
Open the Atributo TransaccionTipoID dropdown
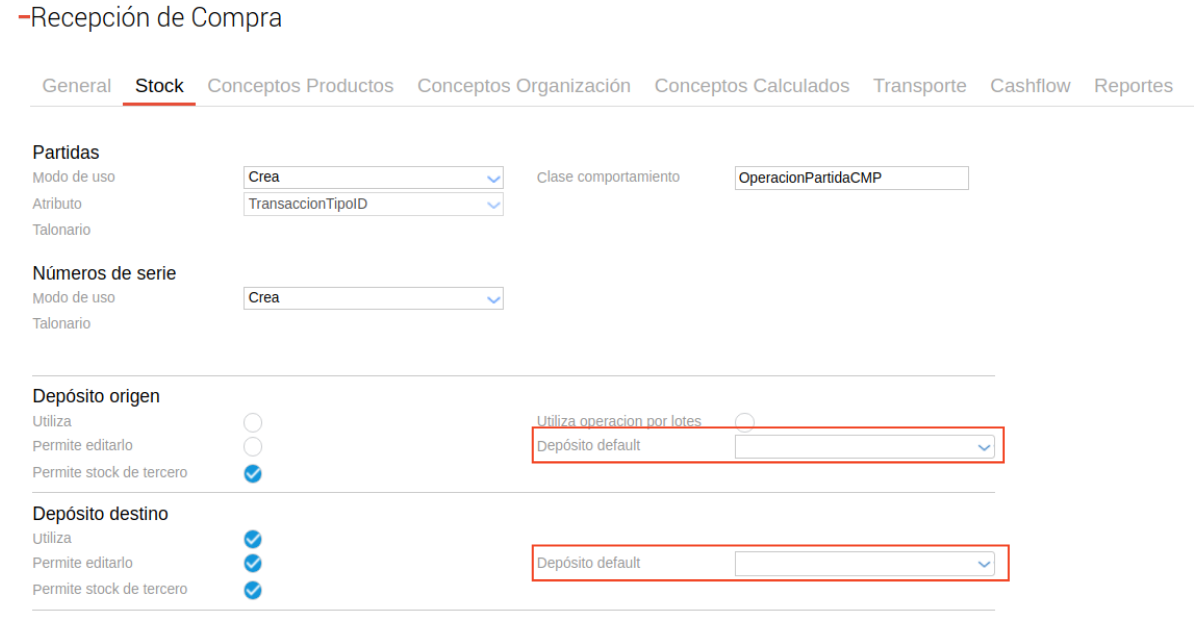[x=373, y=204]
